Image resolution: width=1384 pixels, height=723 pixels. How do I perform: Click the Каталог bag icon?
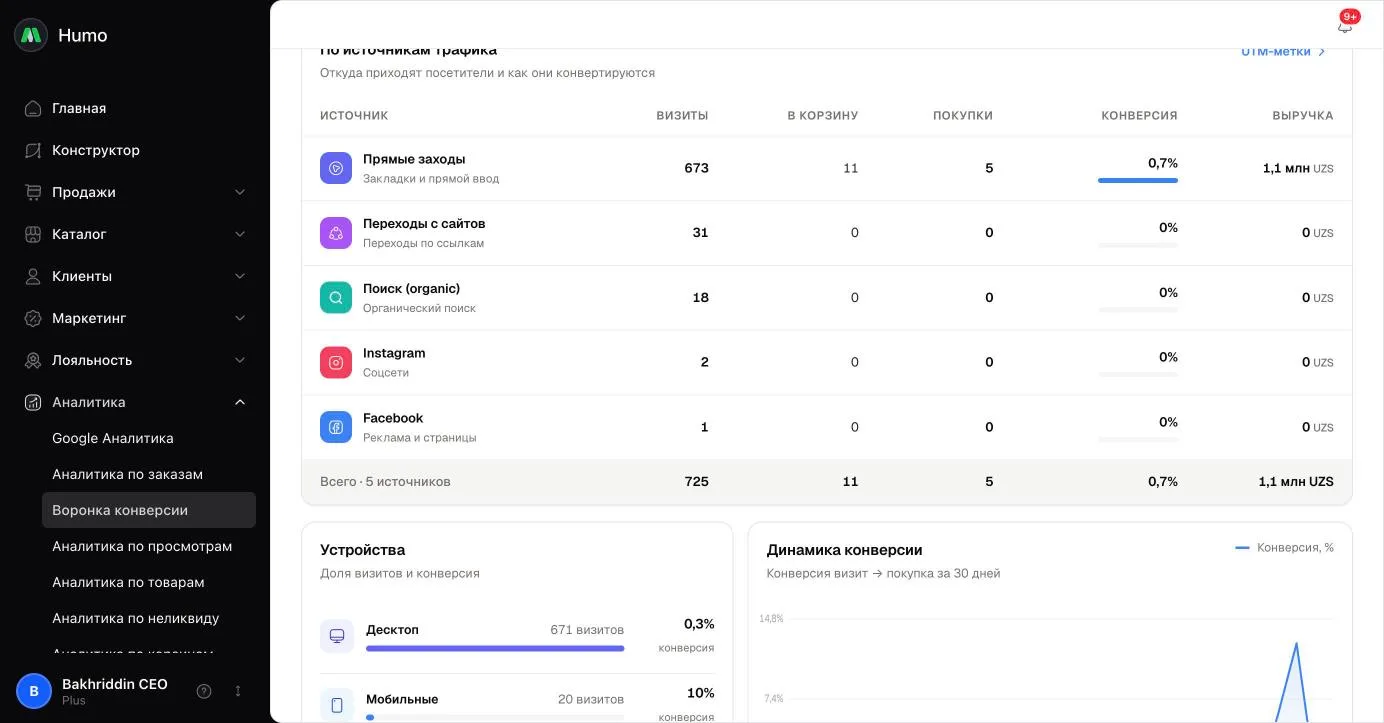33,234
